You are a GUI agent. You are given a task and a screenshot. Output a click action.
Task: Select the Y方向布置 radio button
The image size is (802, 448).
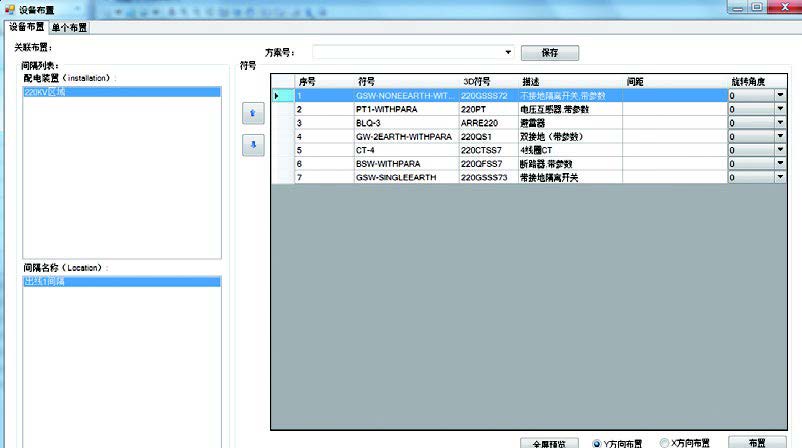click(x=598, y=442)
